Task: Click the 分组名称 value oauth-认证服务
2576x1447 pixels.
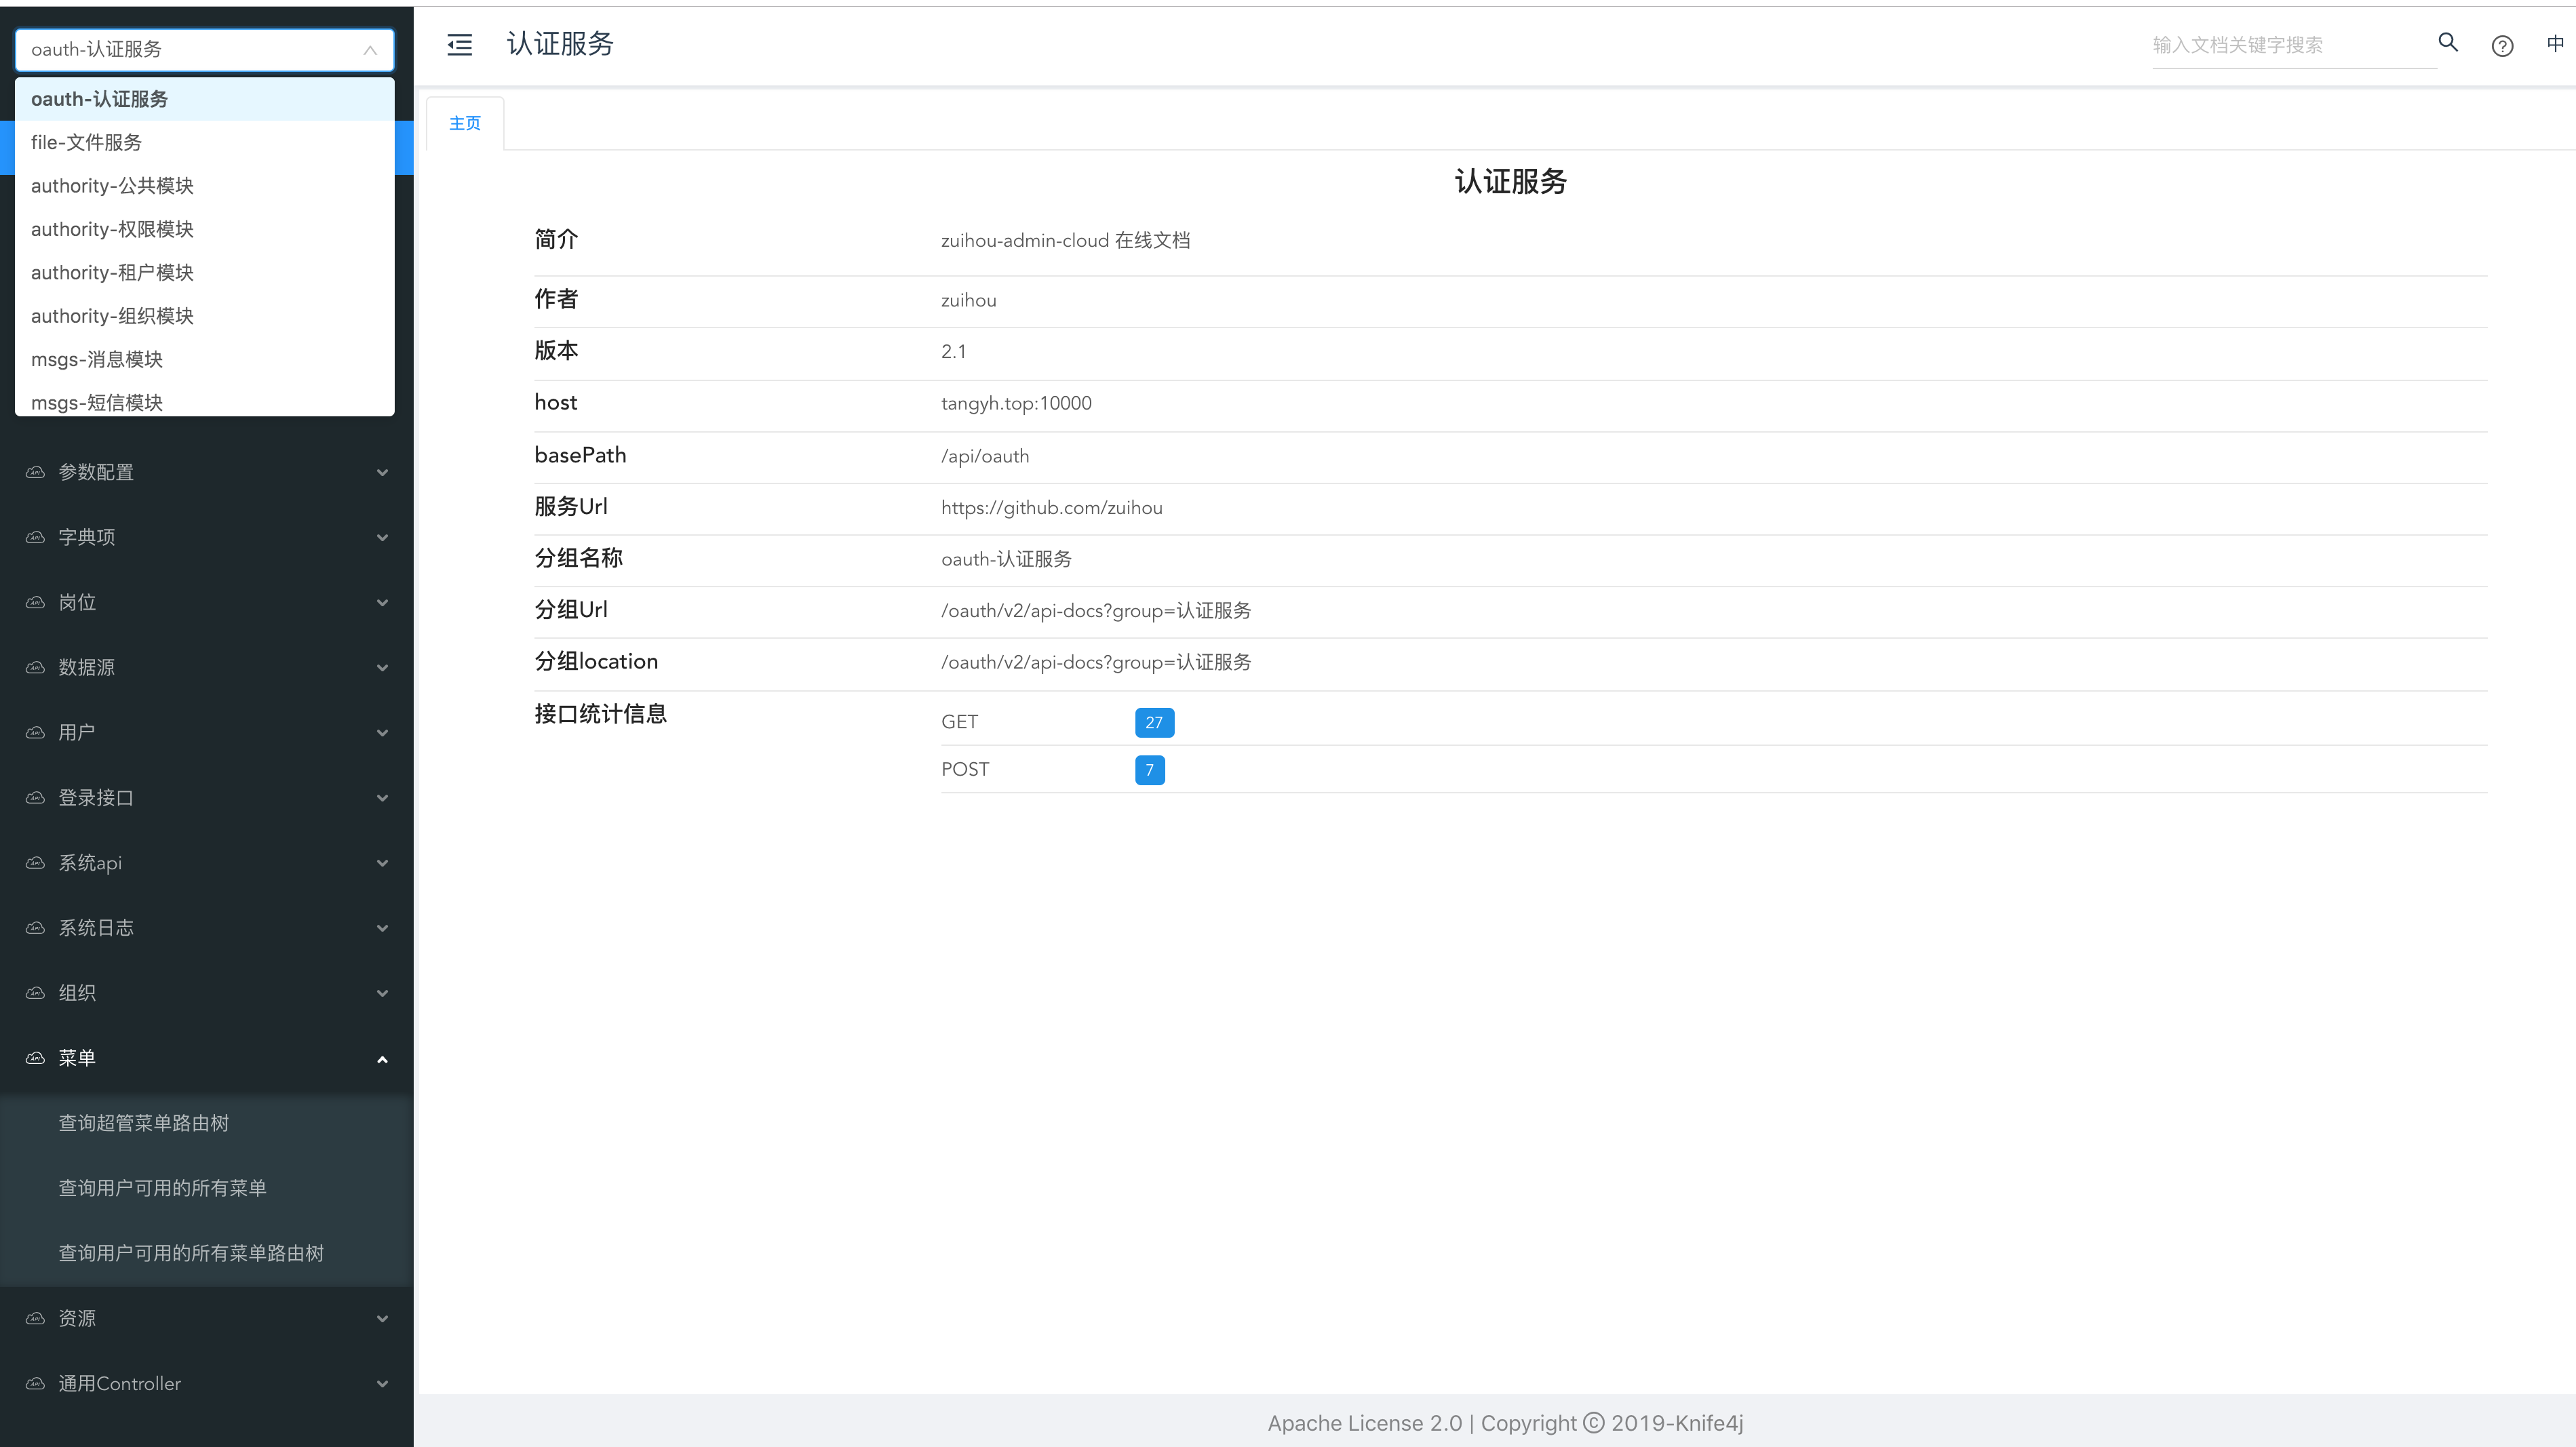Action: point(1006,559)
